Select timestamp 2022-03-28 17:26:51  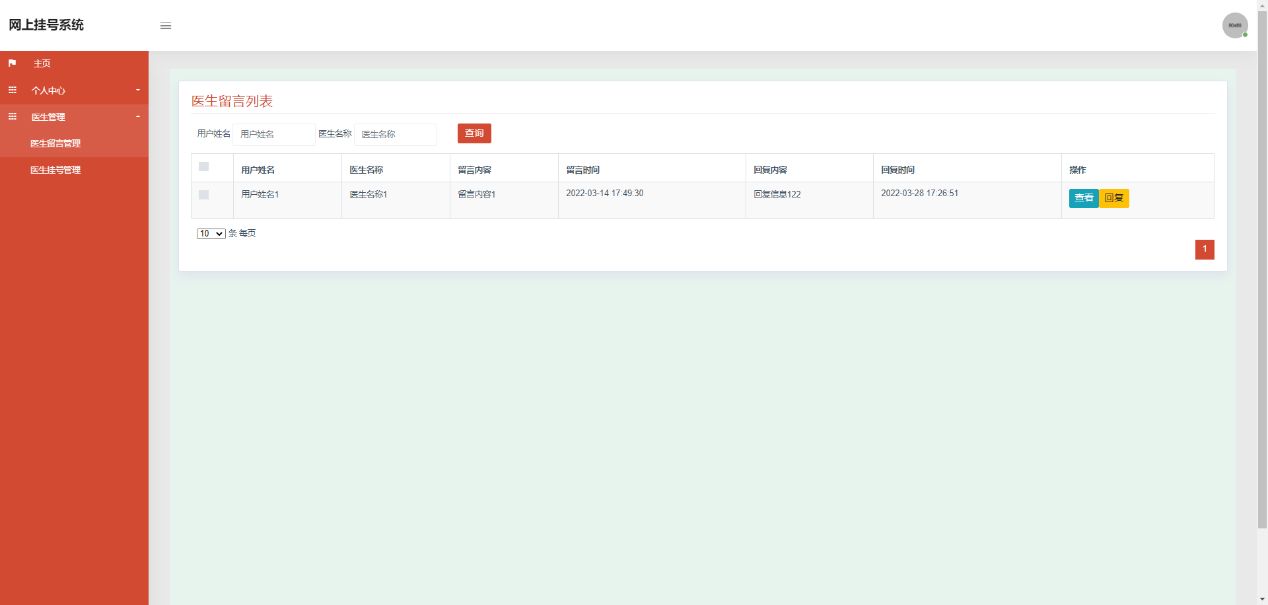coord(920,193)
